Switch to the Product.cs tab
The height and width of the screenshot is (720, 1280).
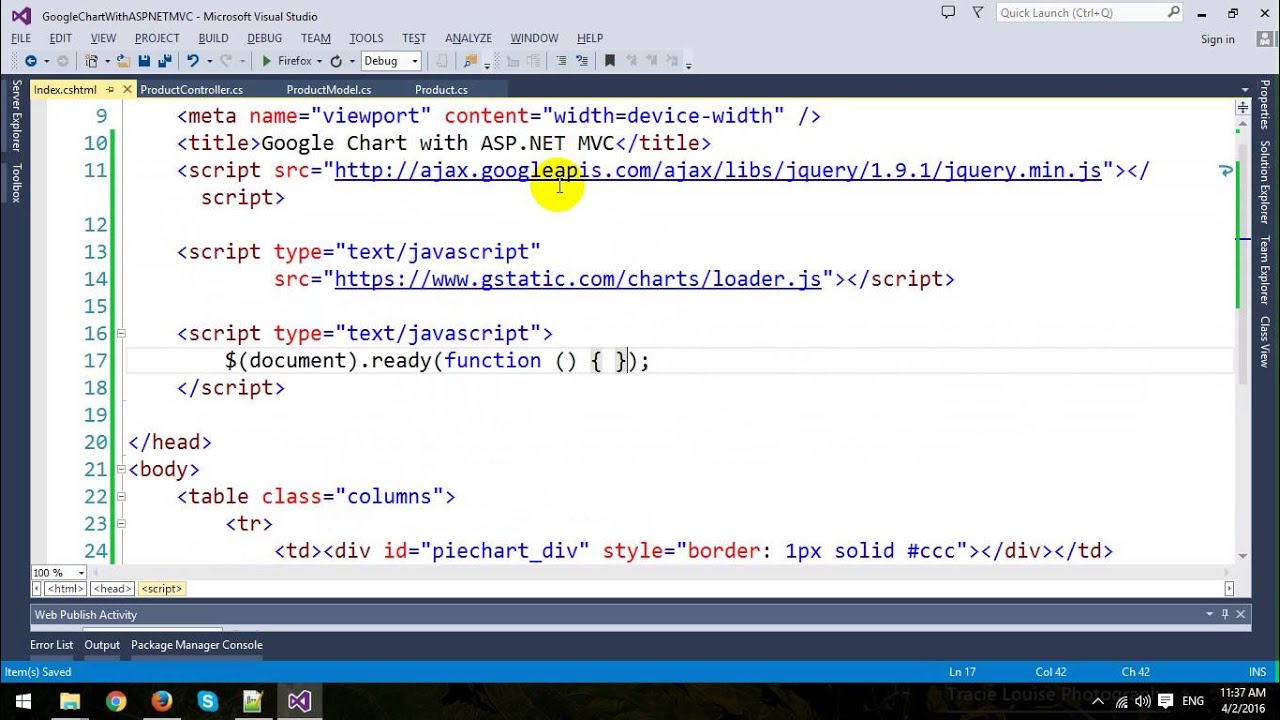coord(441,90)
